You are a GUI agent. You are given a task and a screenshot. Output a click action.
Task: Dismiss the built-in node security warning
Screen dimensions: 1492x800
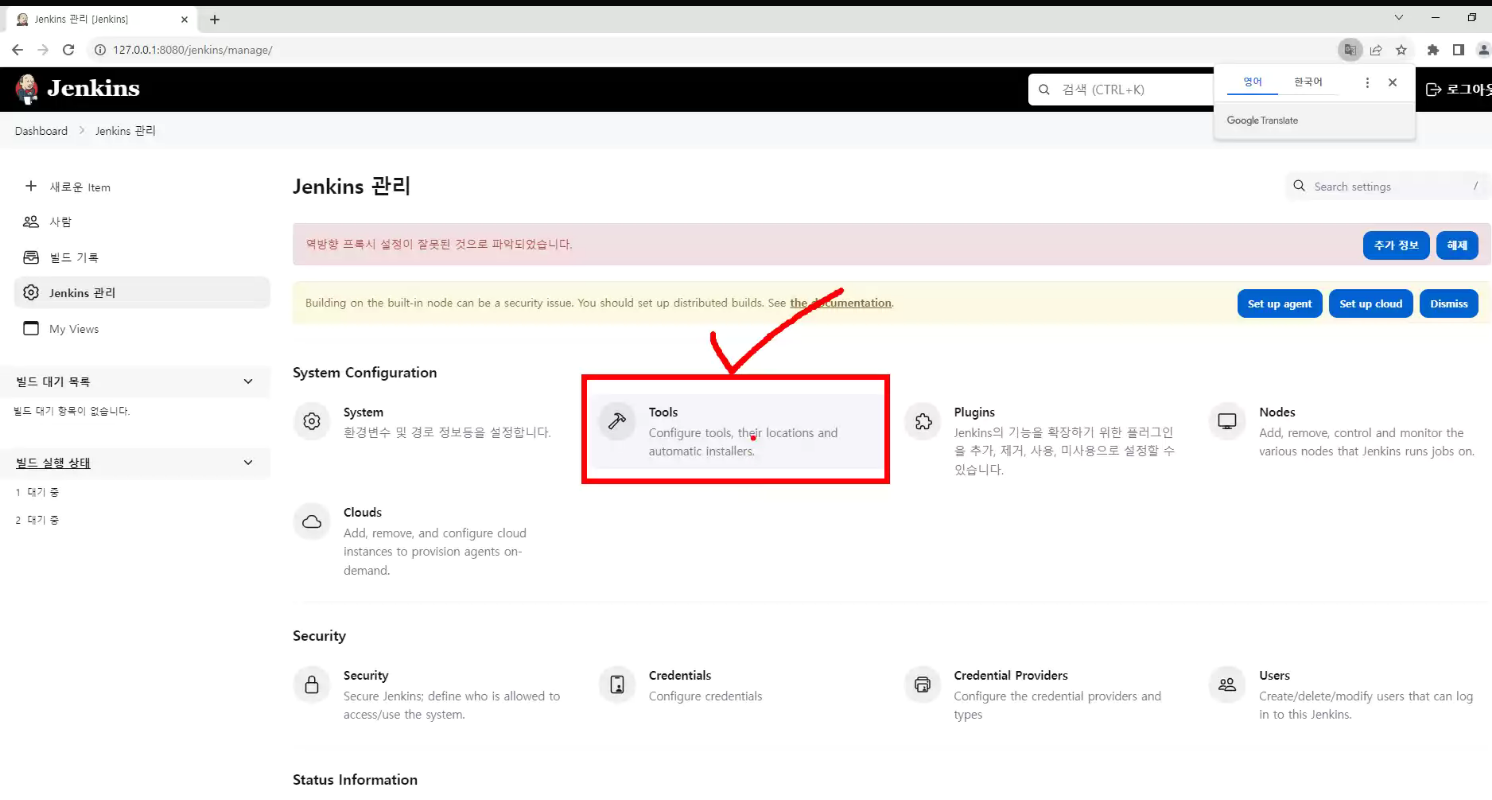1449,304
